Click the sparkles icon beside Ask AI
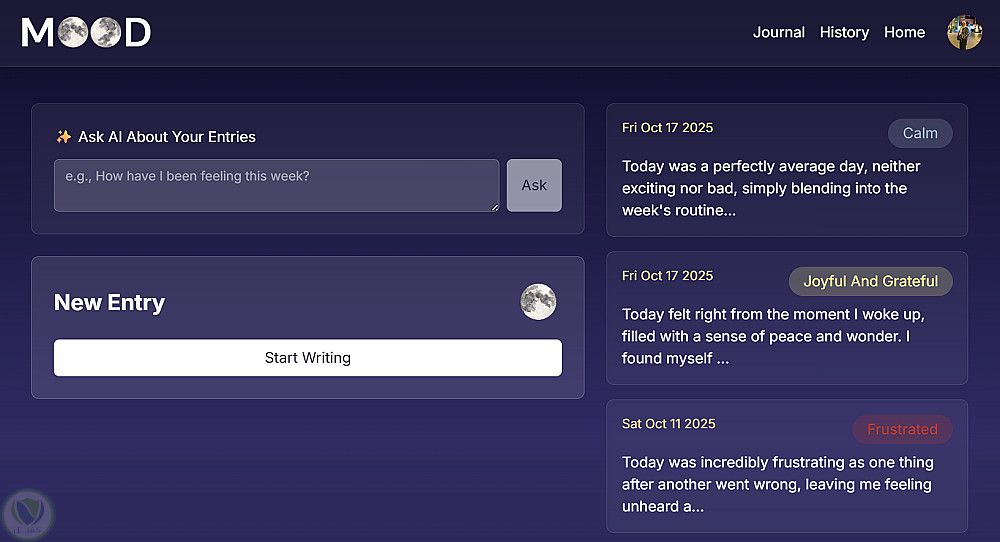The width and height of the screenshot is (1000, 542). pos(64,137)
